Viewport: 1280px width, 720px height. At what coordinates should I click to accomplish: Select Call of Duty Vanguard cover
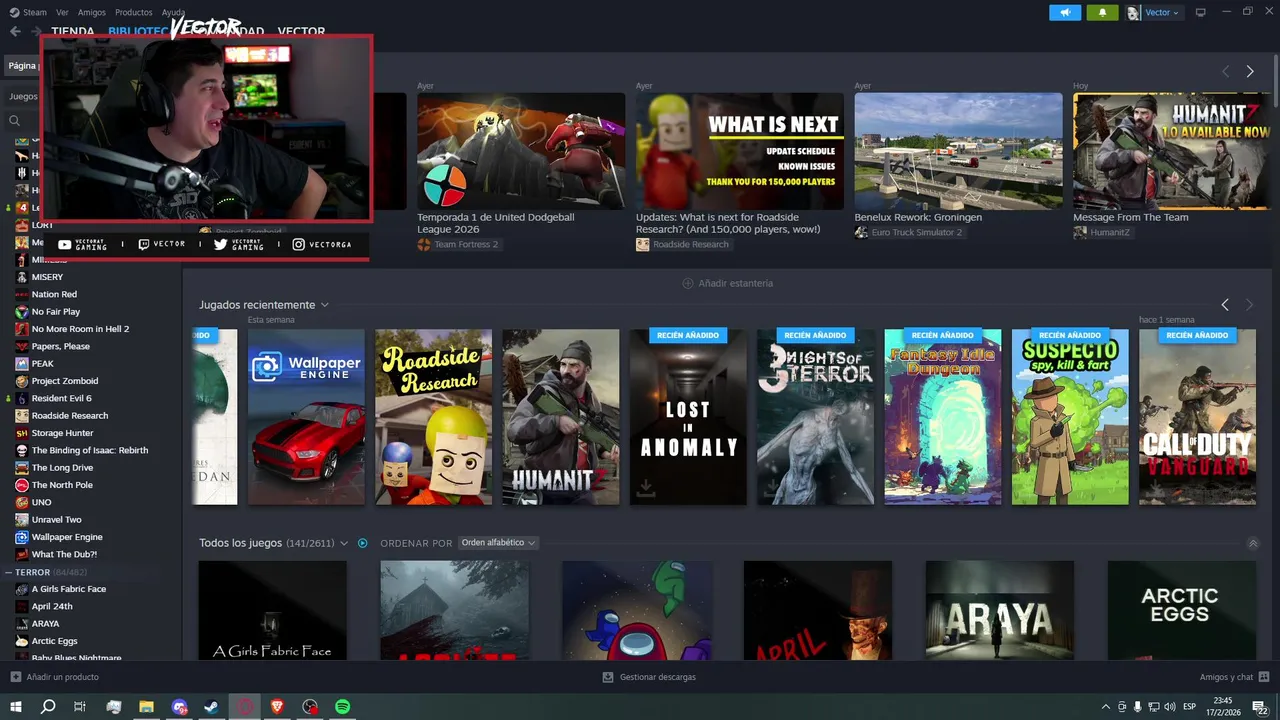[1197, 417]
